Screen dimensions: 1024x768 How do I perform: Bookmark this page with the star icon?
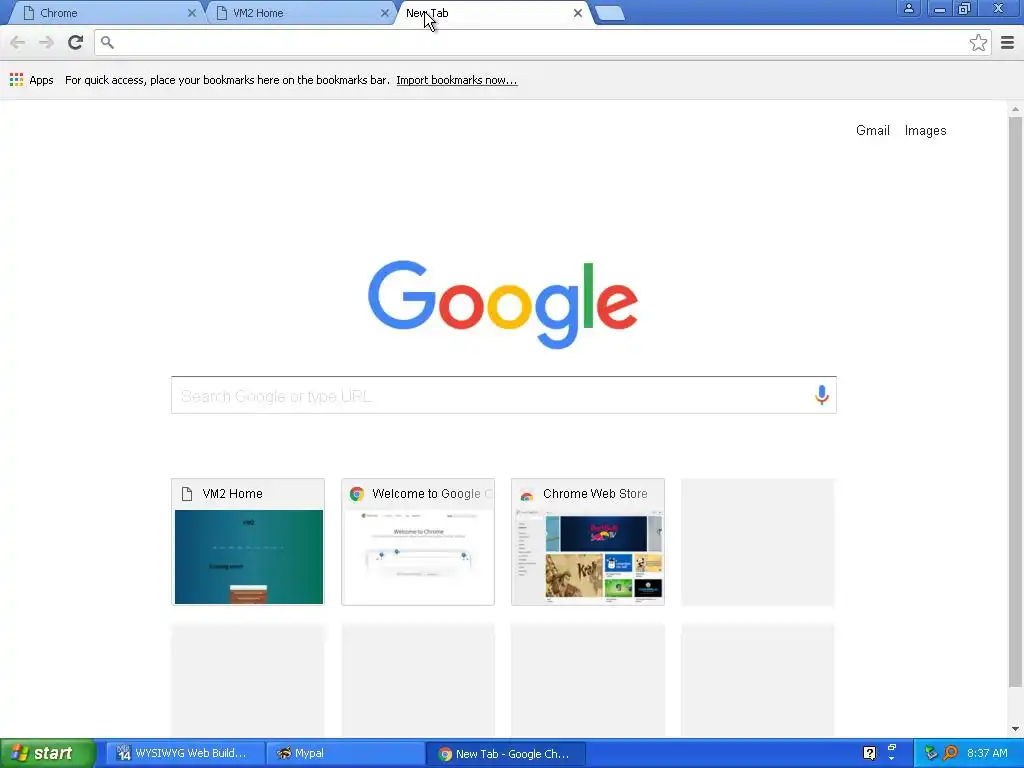coord(978,43)
